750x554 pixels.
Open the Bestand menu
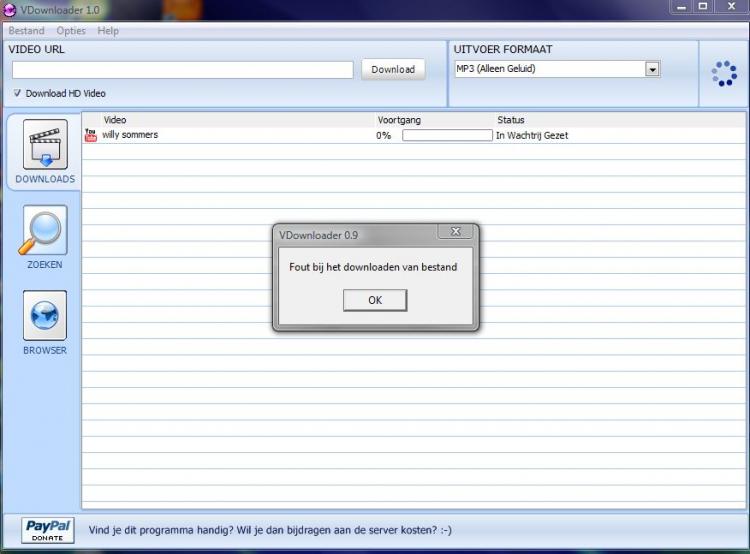point(26,31)
